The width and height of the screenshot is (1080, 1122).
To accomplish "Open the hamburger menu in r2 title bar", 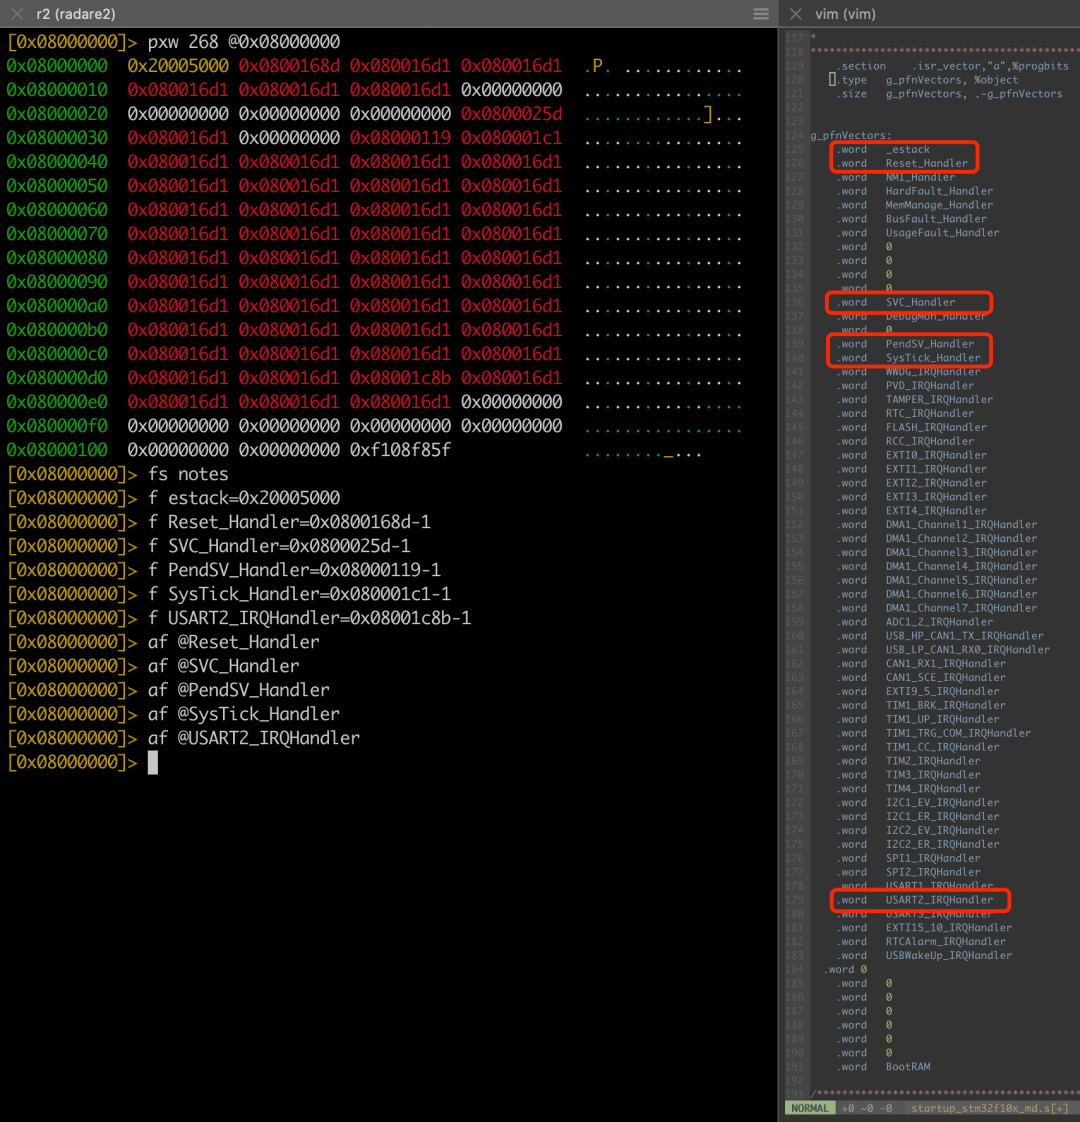I will [761, 14].
